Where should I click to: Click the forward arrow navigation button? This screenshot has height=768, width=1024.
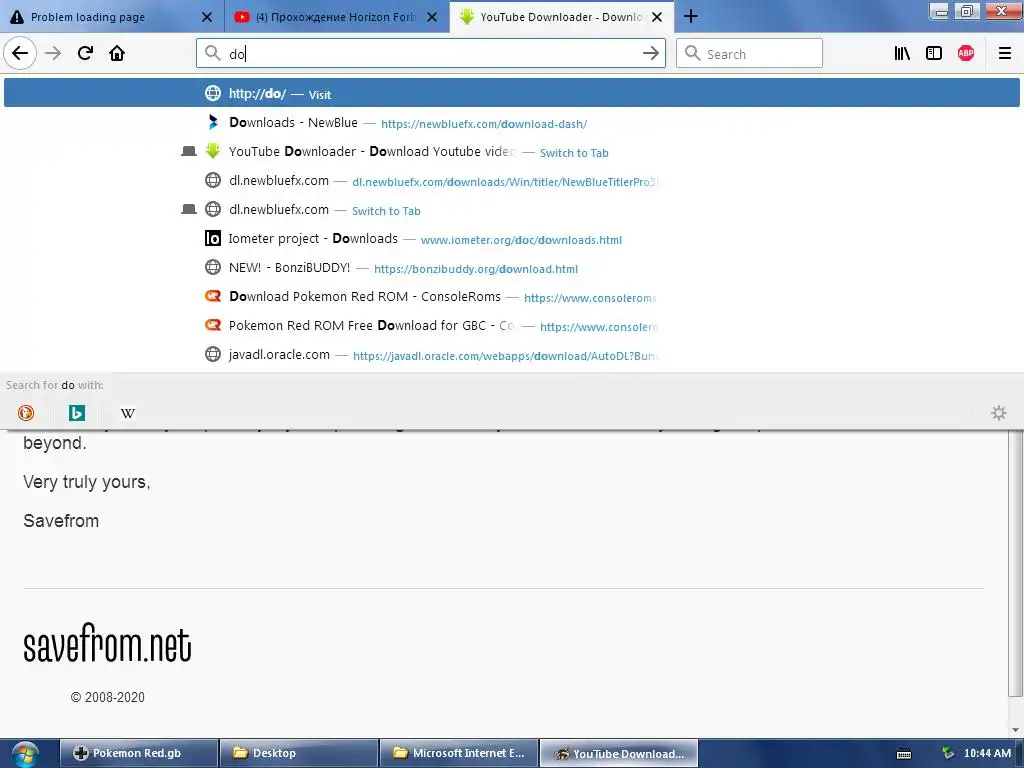[x=53, y=53]
